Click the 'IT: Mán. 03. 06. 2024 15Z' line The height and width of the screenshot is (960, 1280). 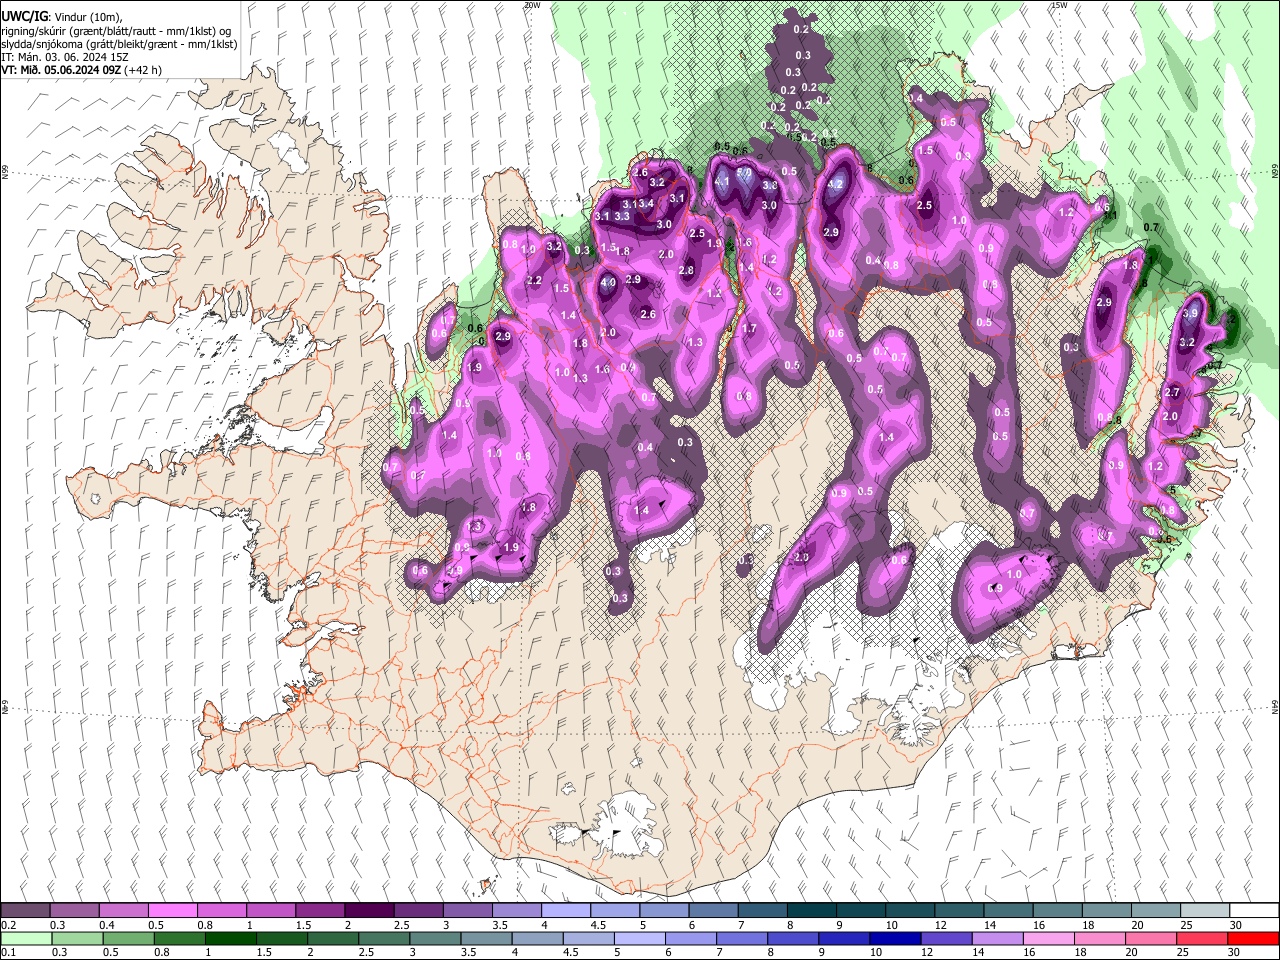[65, 57]
